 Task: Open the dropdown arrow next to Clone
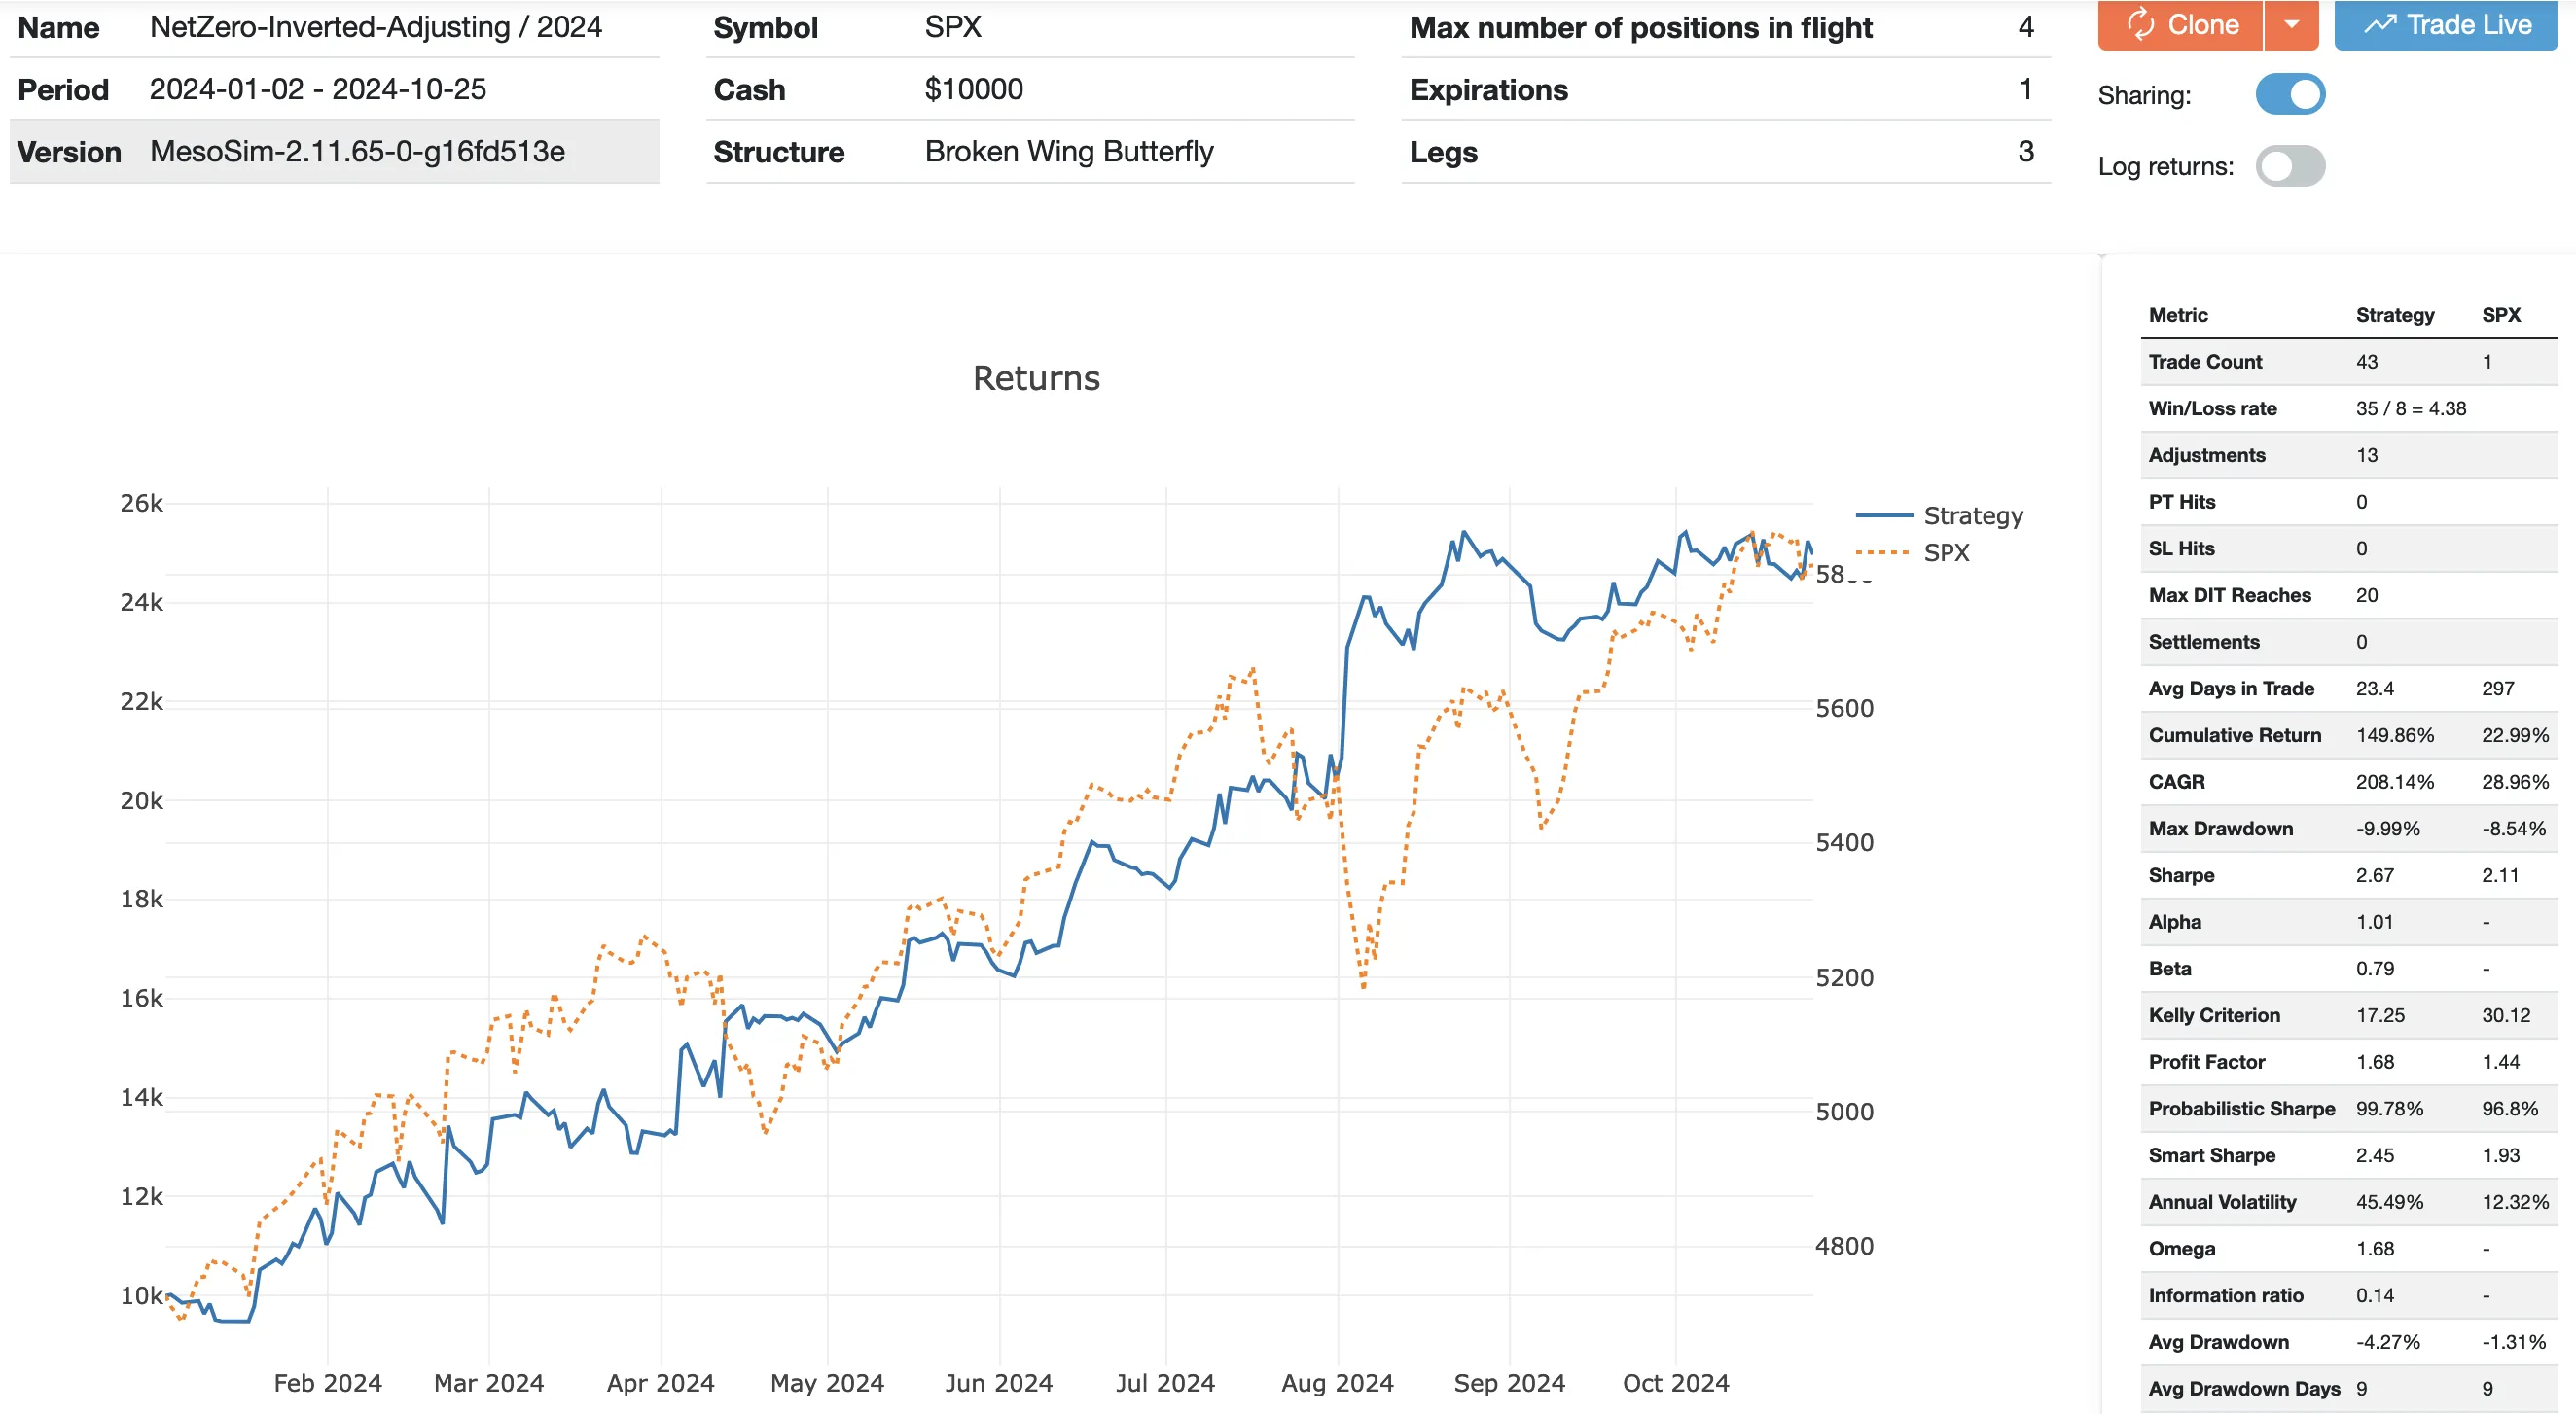2291,24
